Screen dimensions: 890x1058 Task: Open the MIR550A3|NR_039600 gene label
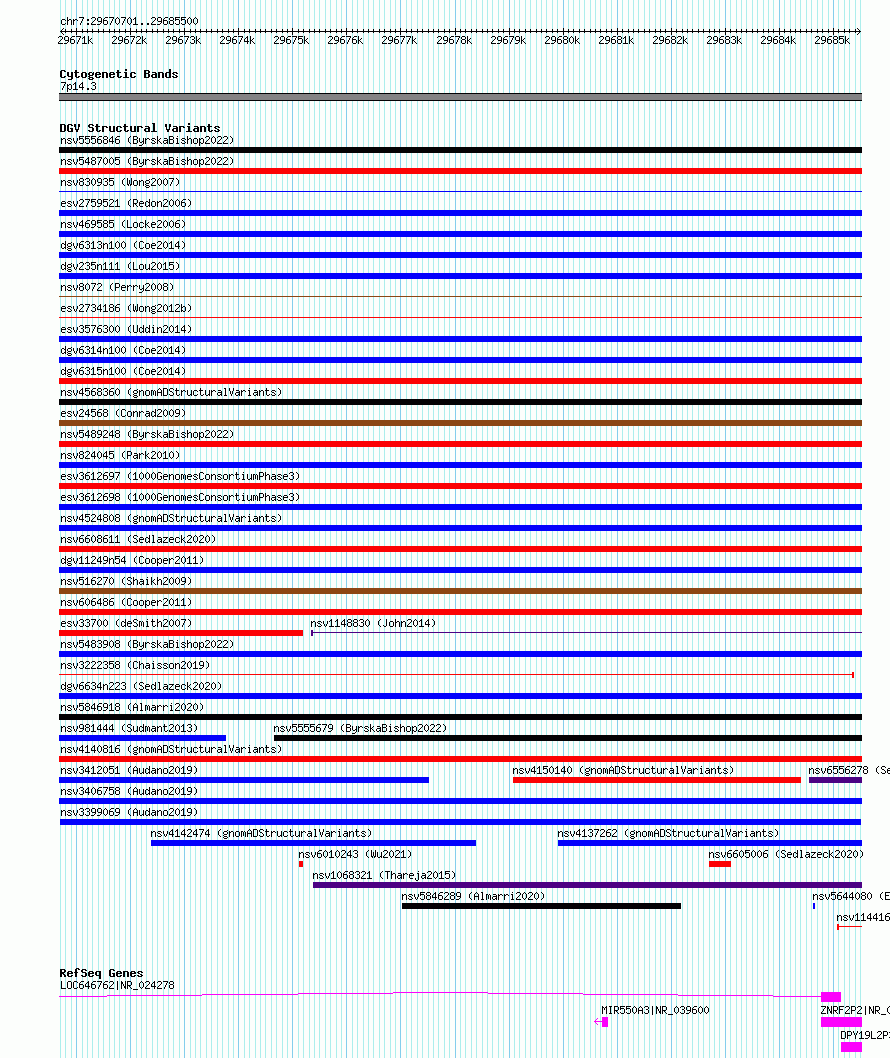click(655, 1010)
